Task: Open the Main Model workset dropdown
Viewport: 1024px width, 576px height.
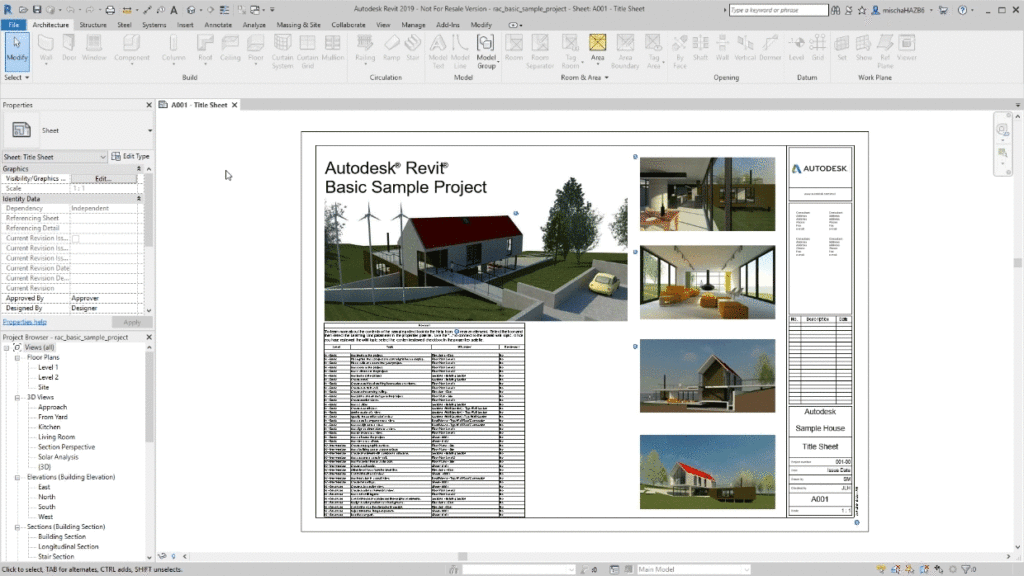Action: pyautogui.click(x=693, y=569)
